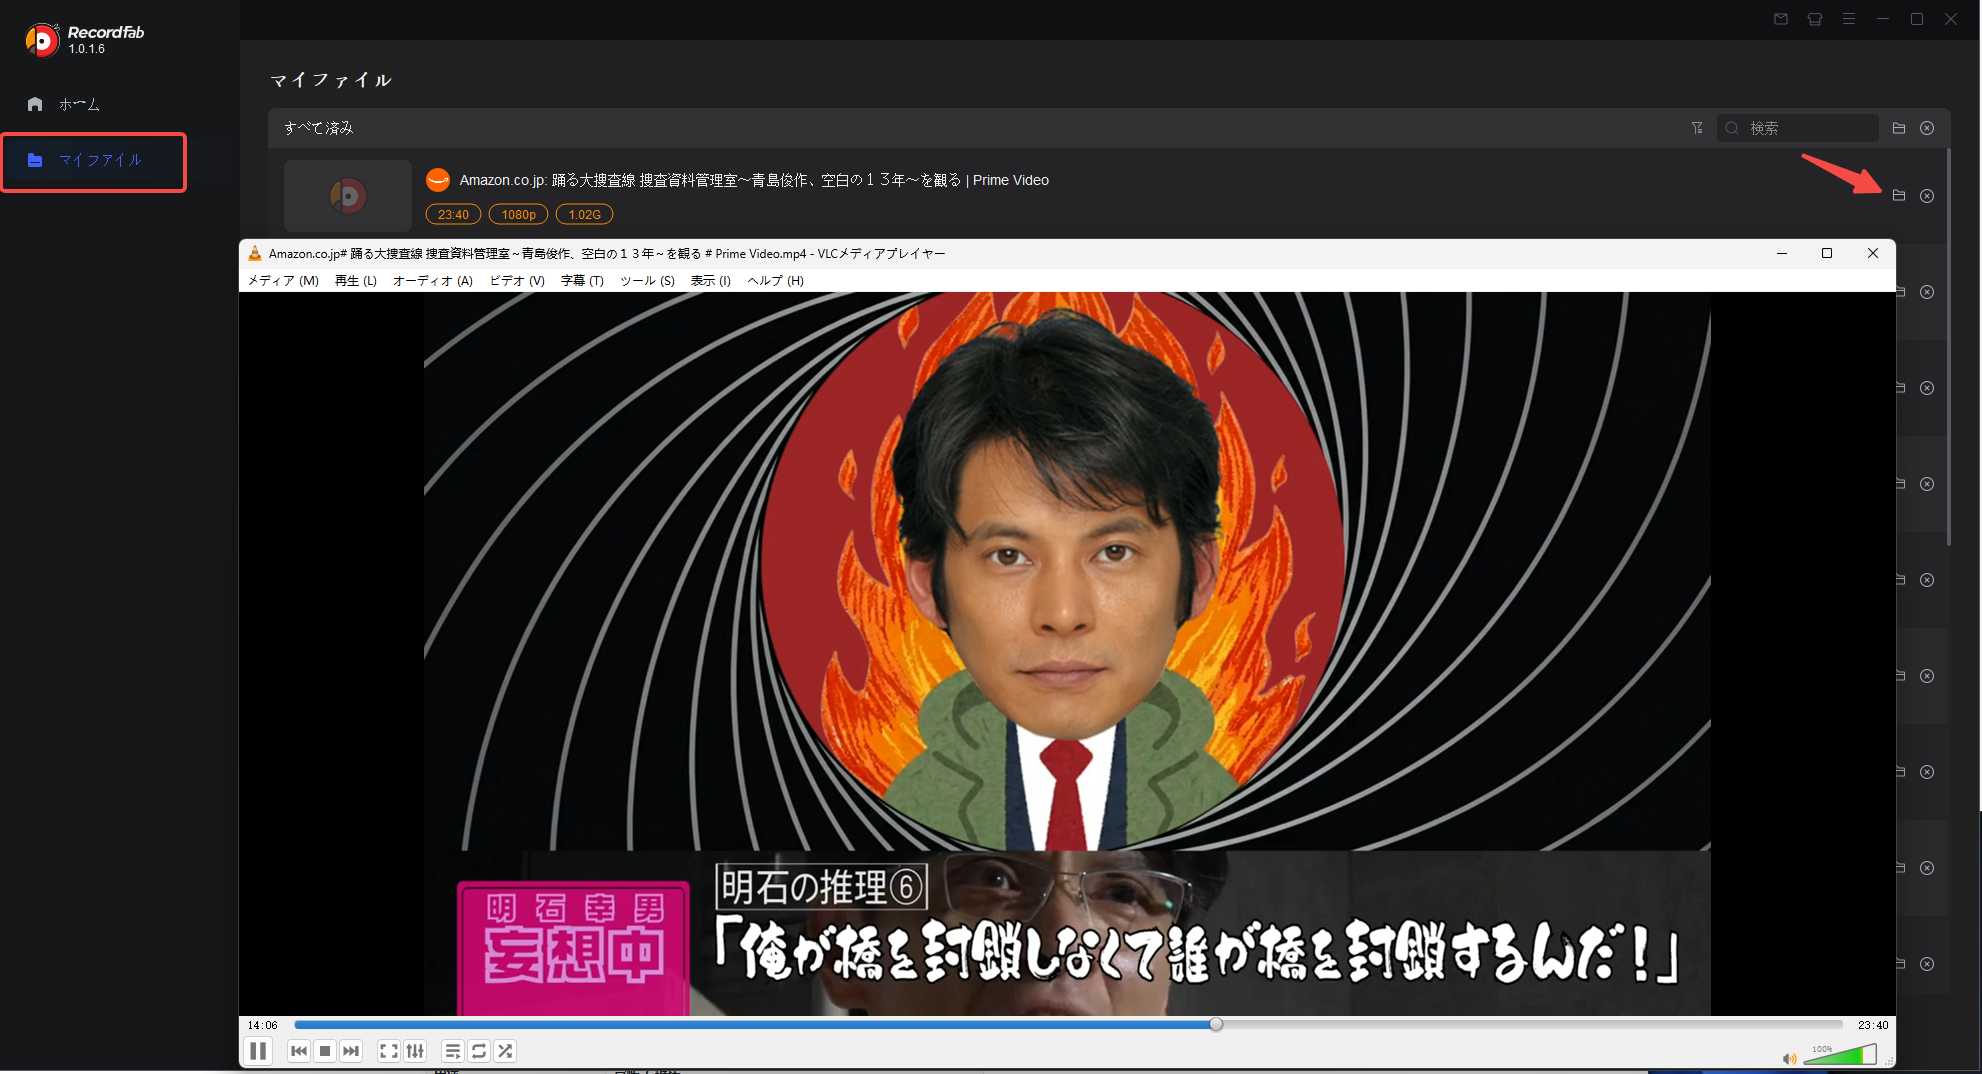Open the filter and sort options icon

1697,128
